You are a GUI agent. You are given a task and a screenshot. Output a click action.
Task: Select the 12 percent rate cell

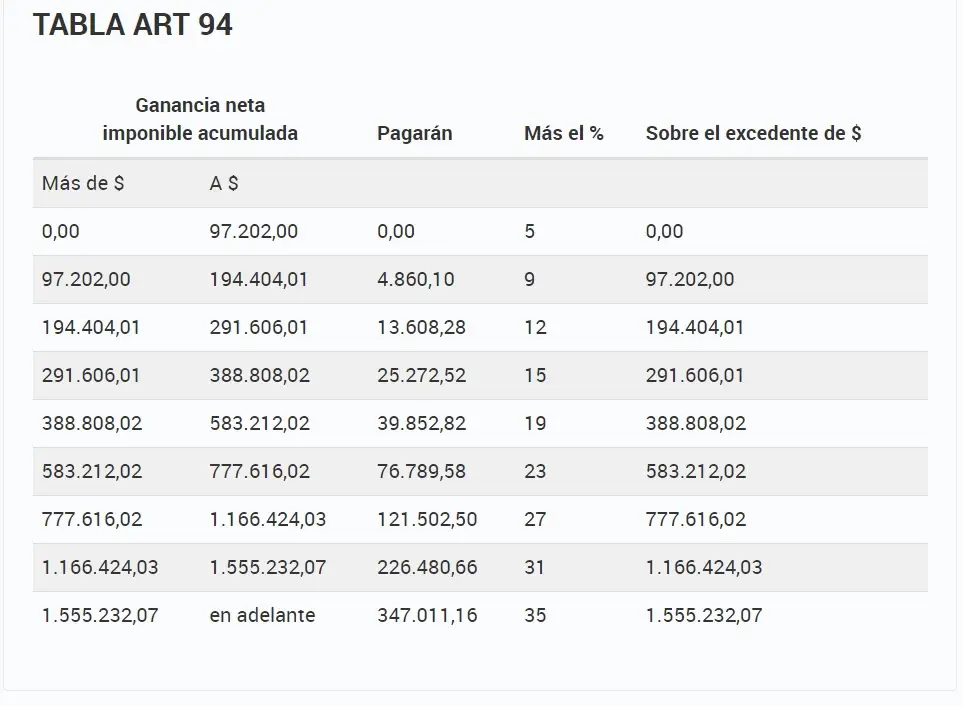pos(535,327)
